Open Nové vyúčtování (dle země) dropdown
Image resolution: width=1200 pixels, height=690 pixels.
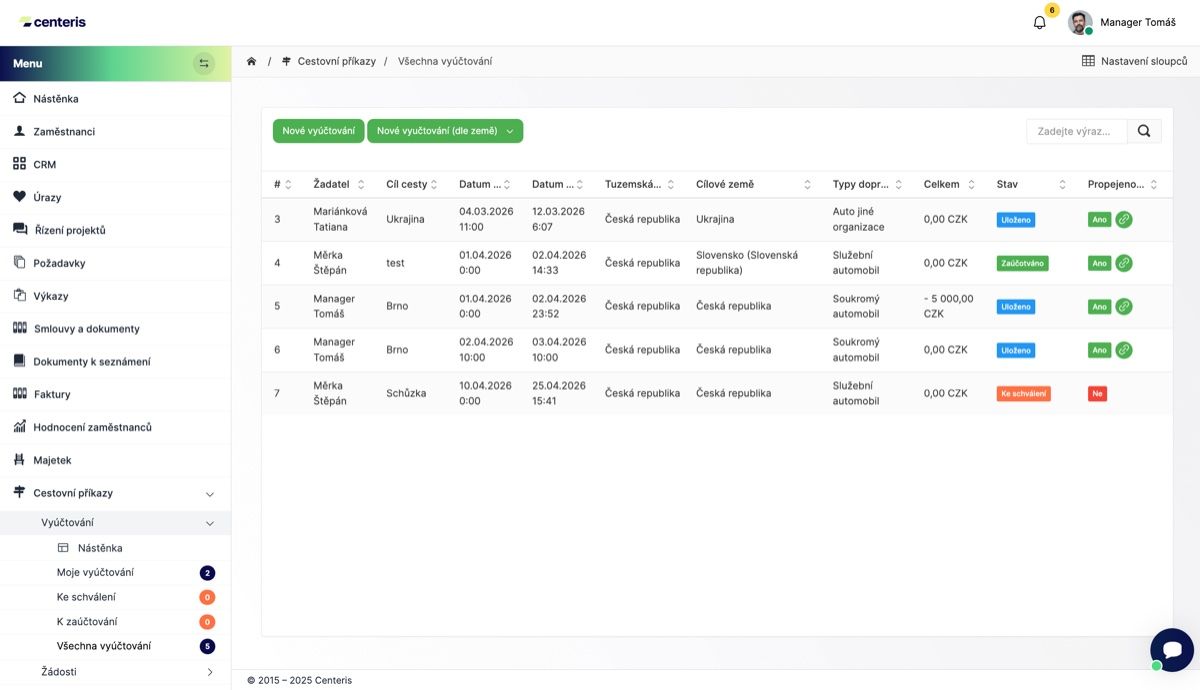445,131
